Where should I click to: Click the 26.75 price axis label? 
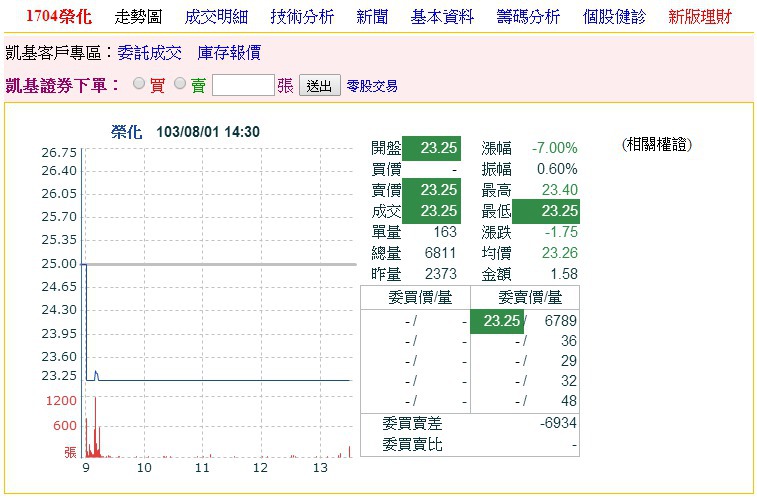point(59,153)
